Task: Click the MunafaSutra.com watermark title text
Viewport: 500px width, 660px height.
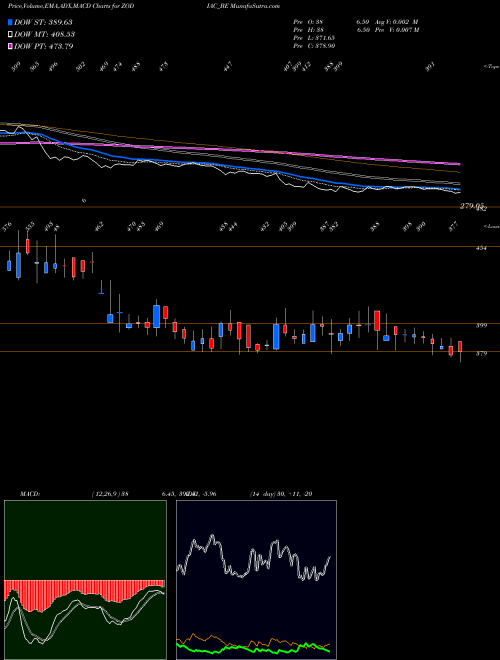Action: [x=254, y=6]
